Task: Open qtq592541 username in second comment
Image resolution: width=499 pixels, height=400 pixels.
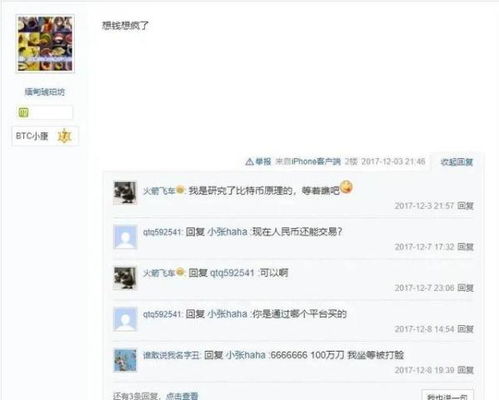Action: (162, 232)
